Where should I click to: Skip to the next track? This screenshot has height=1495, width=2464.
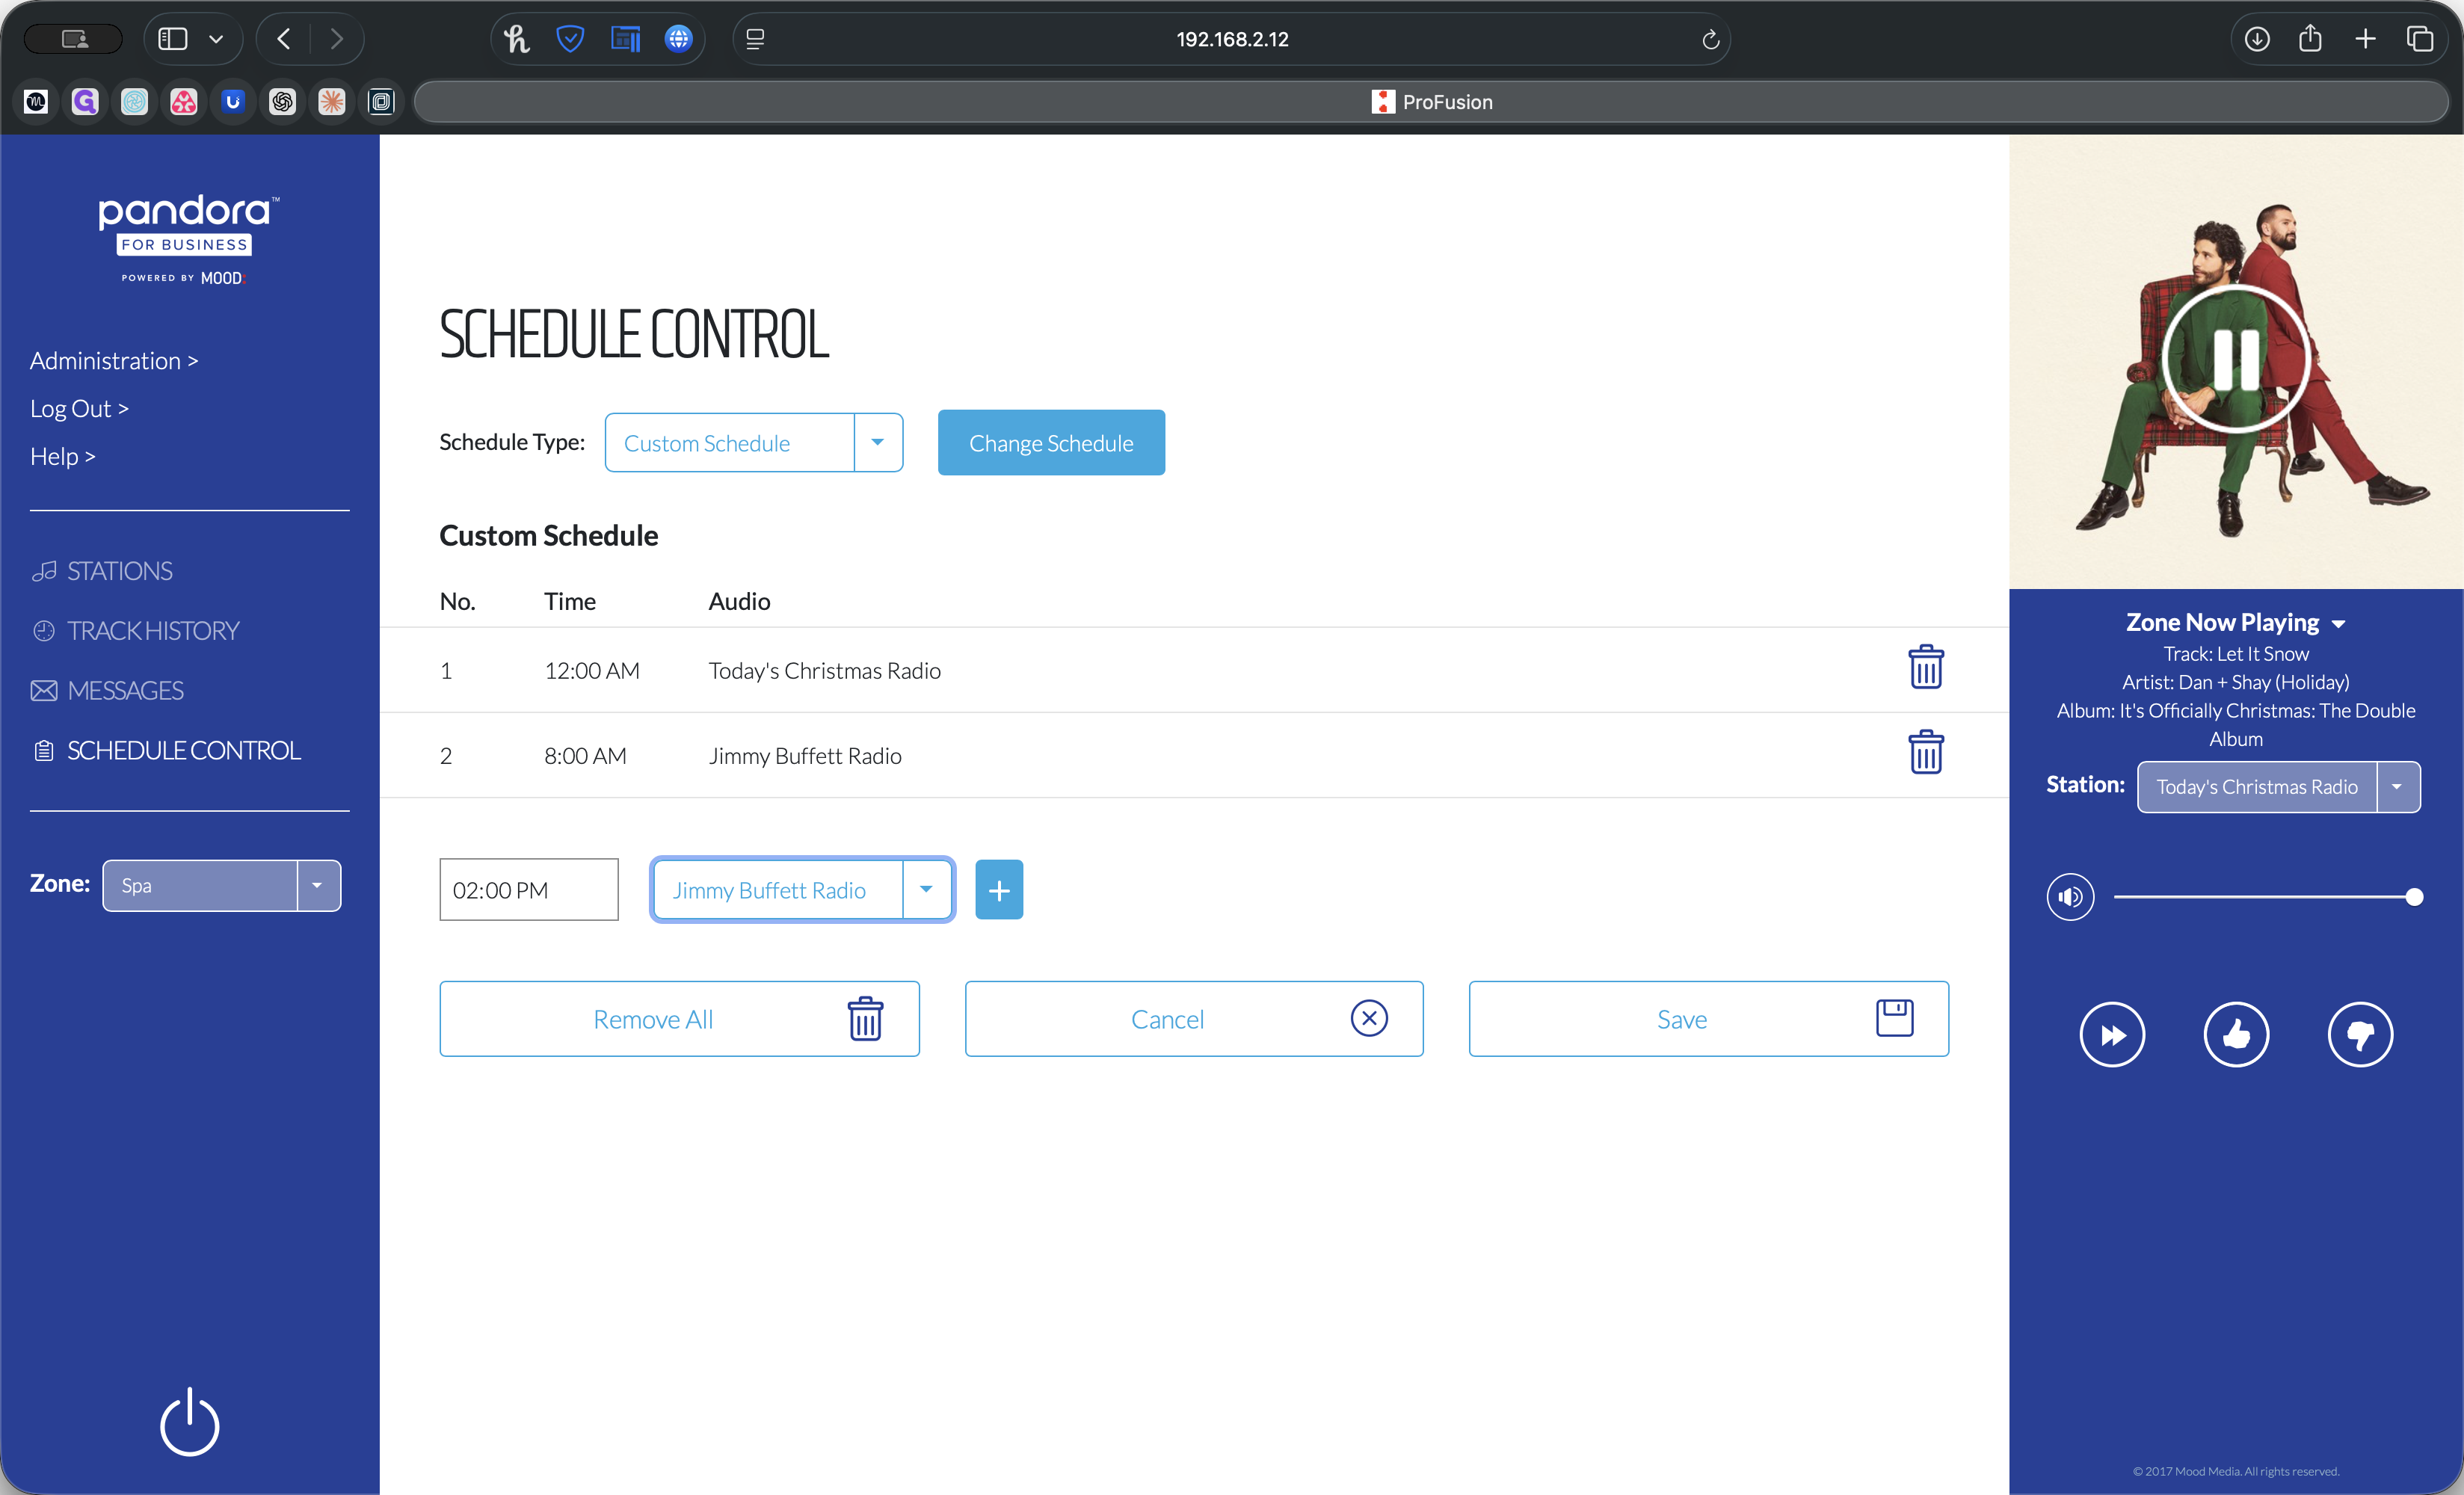pyautogui.click(x=2112, y=1034)
